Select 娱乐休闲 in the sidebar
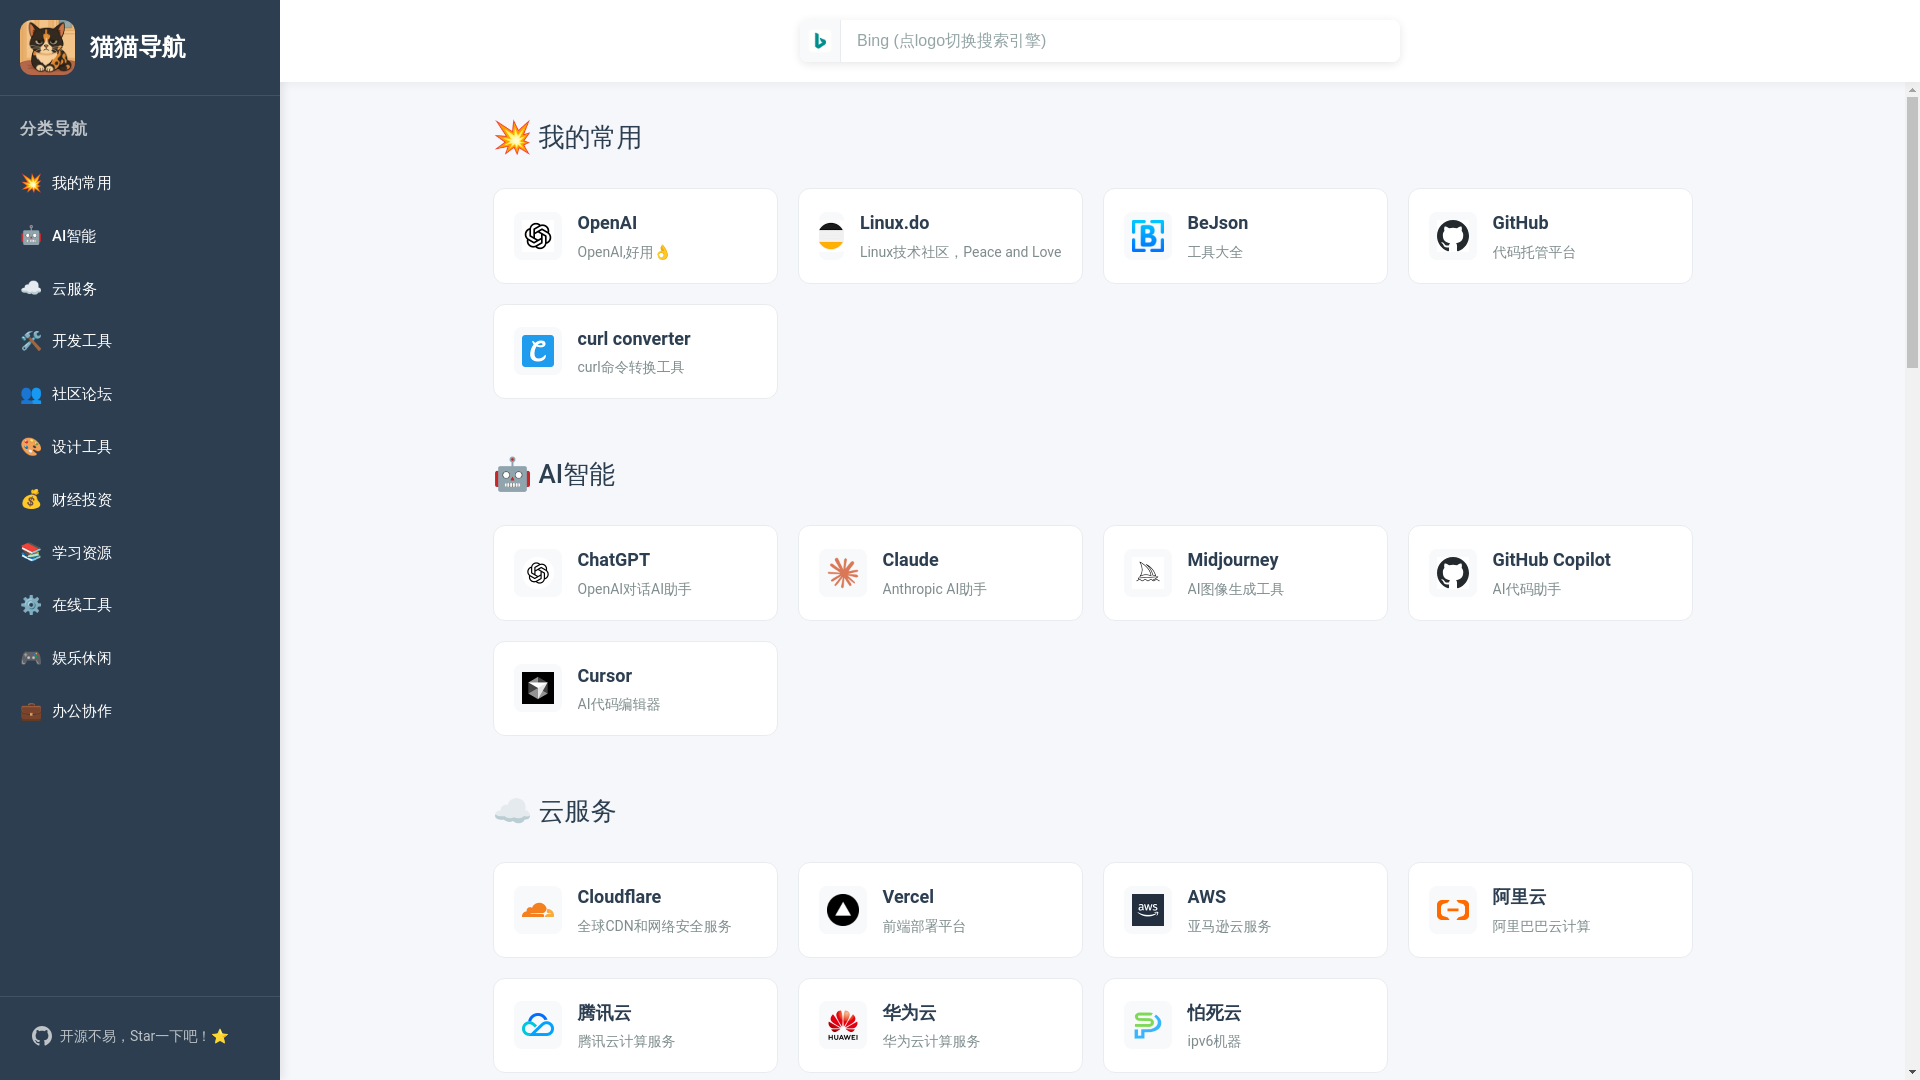Screen dimensions: 1920x1080 (140, 658)
